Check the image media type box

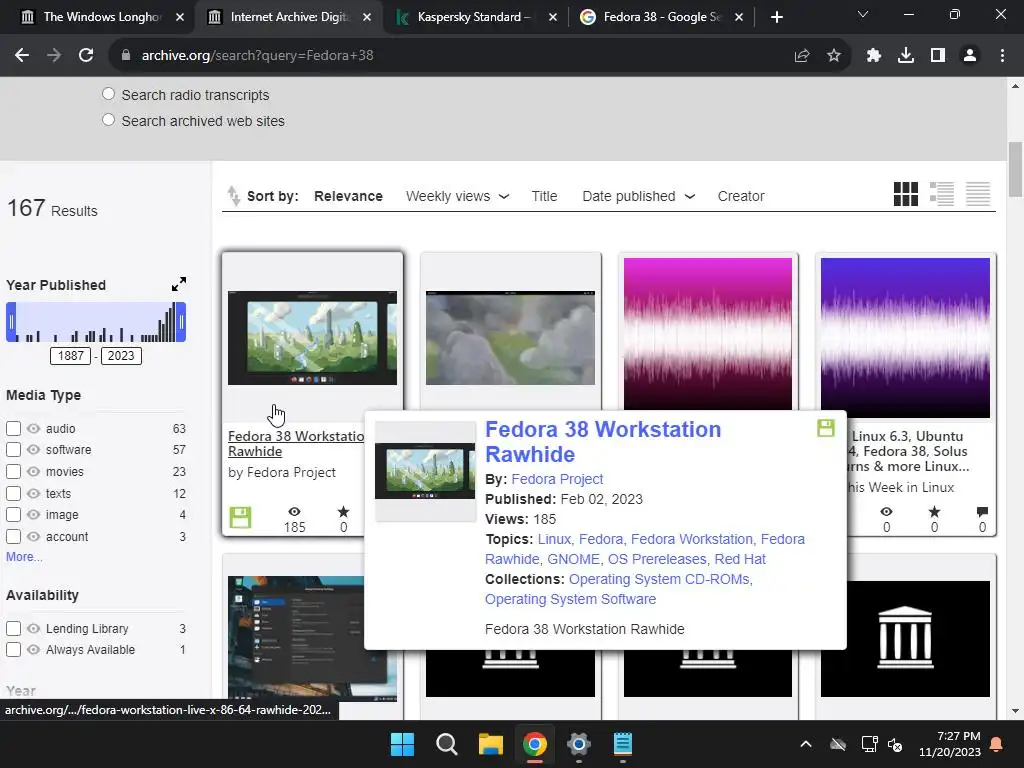pos(13,515)
